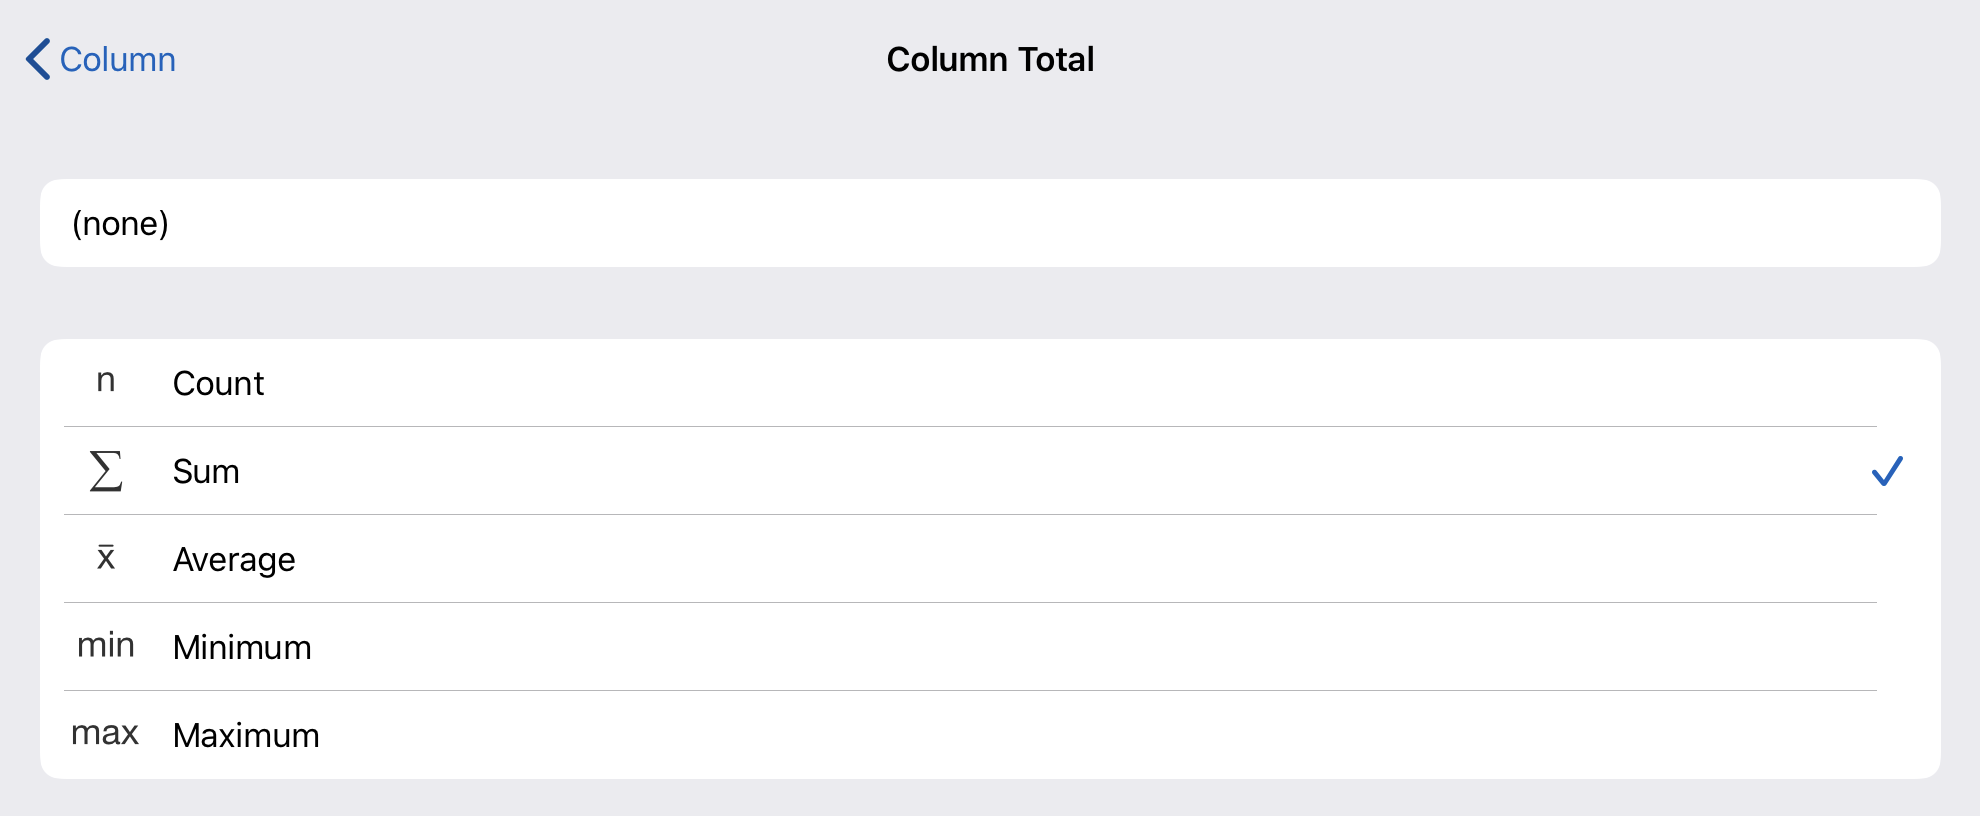Viewport: 1980px width, 816px height.
Task: Pick the Sum label text
Action: point(206,472)
